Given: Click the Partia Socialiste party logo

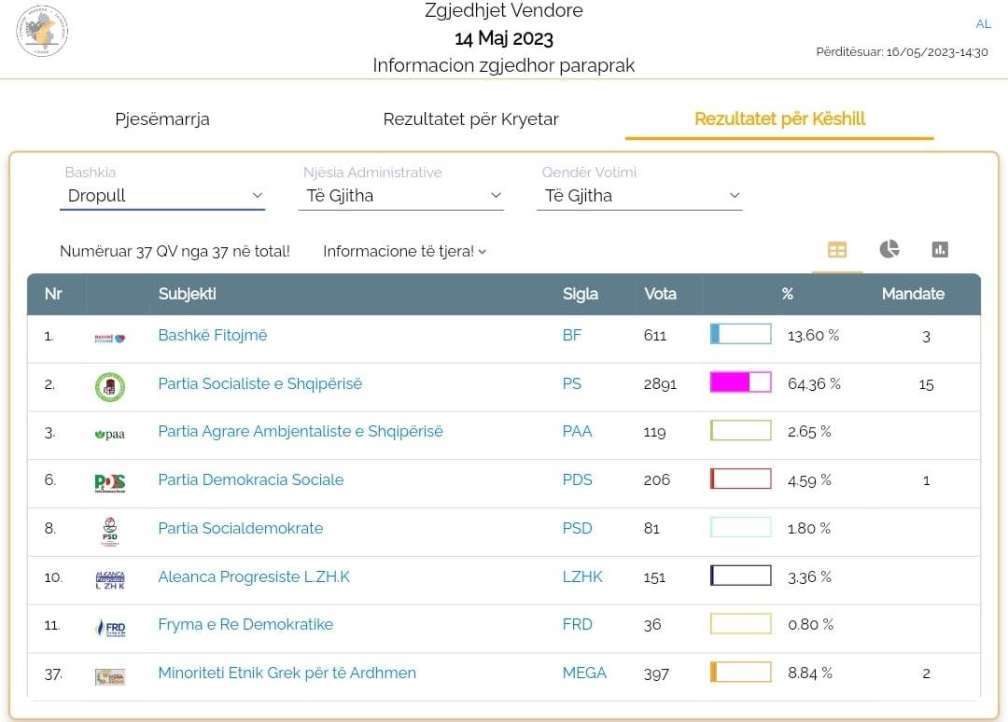Looking at the screenshot, I should [110, 386].
